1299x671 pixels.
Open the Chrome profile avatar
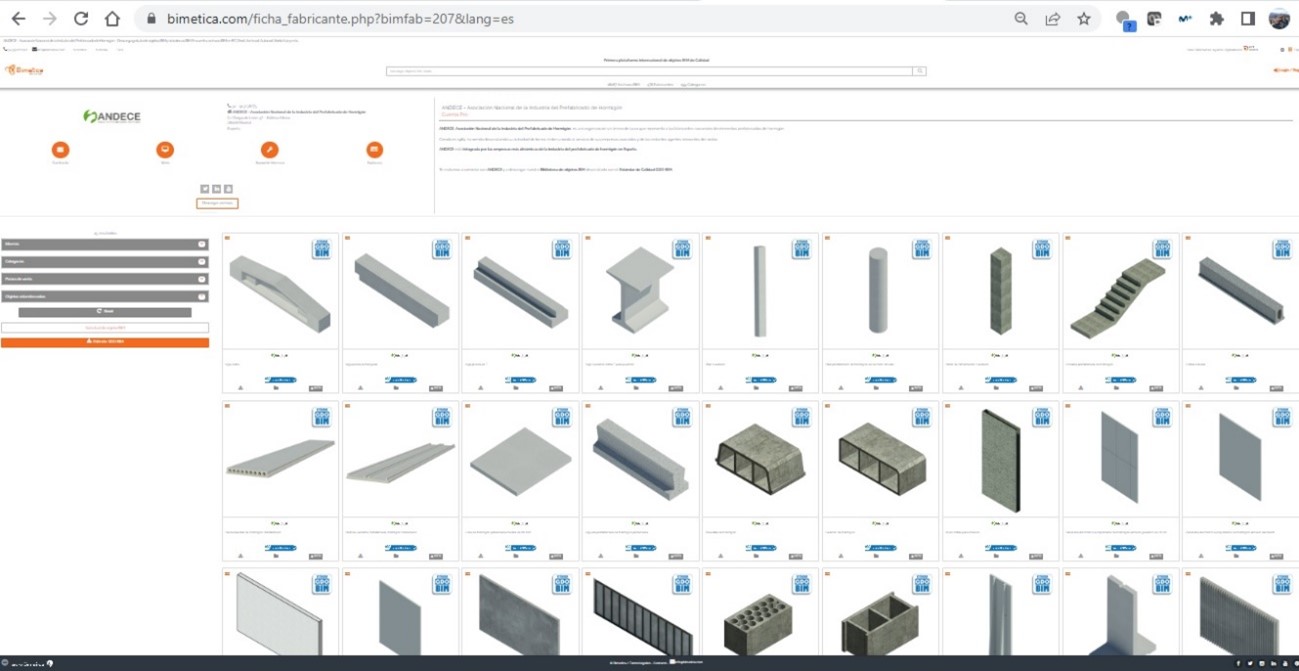1279,18
